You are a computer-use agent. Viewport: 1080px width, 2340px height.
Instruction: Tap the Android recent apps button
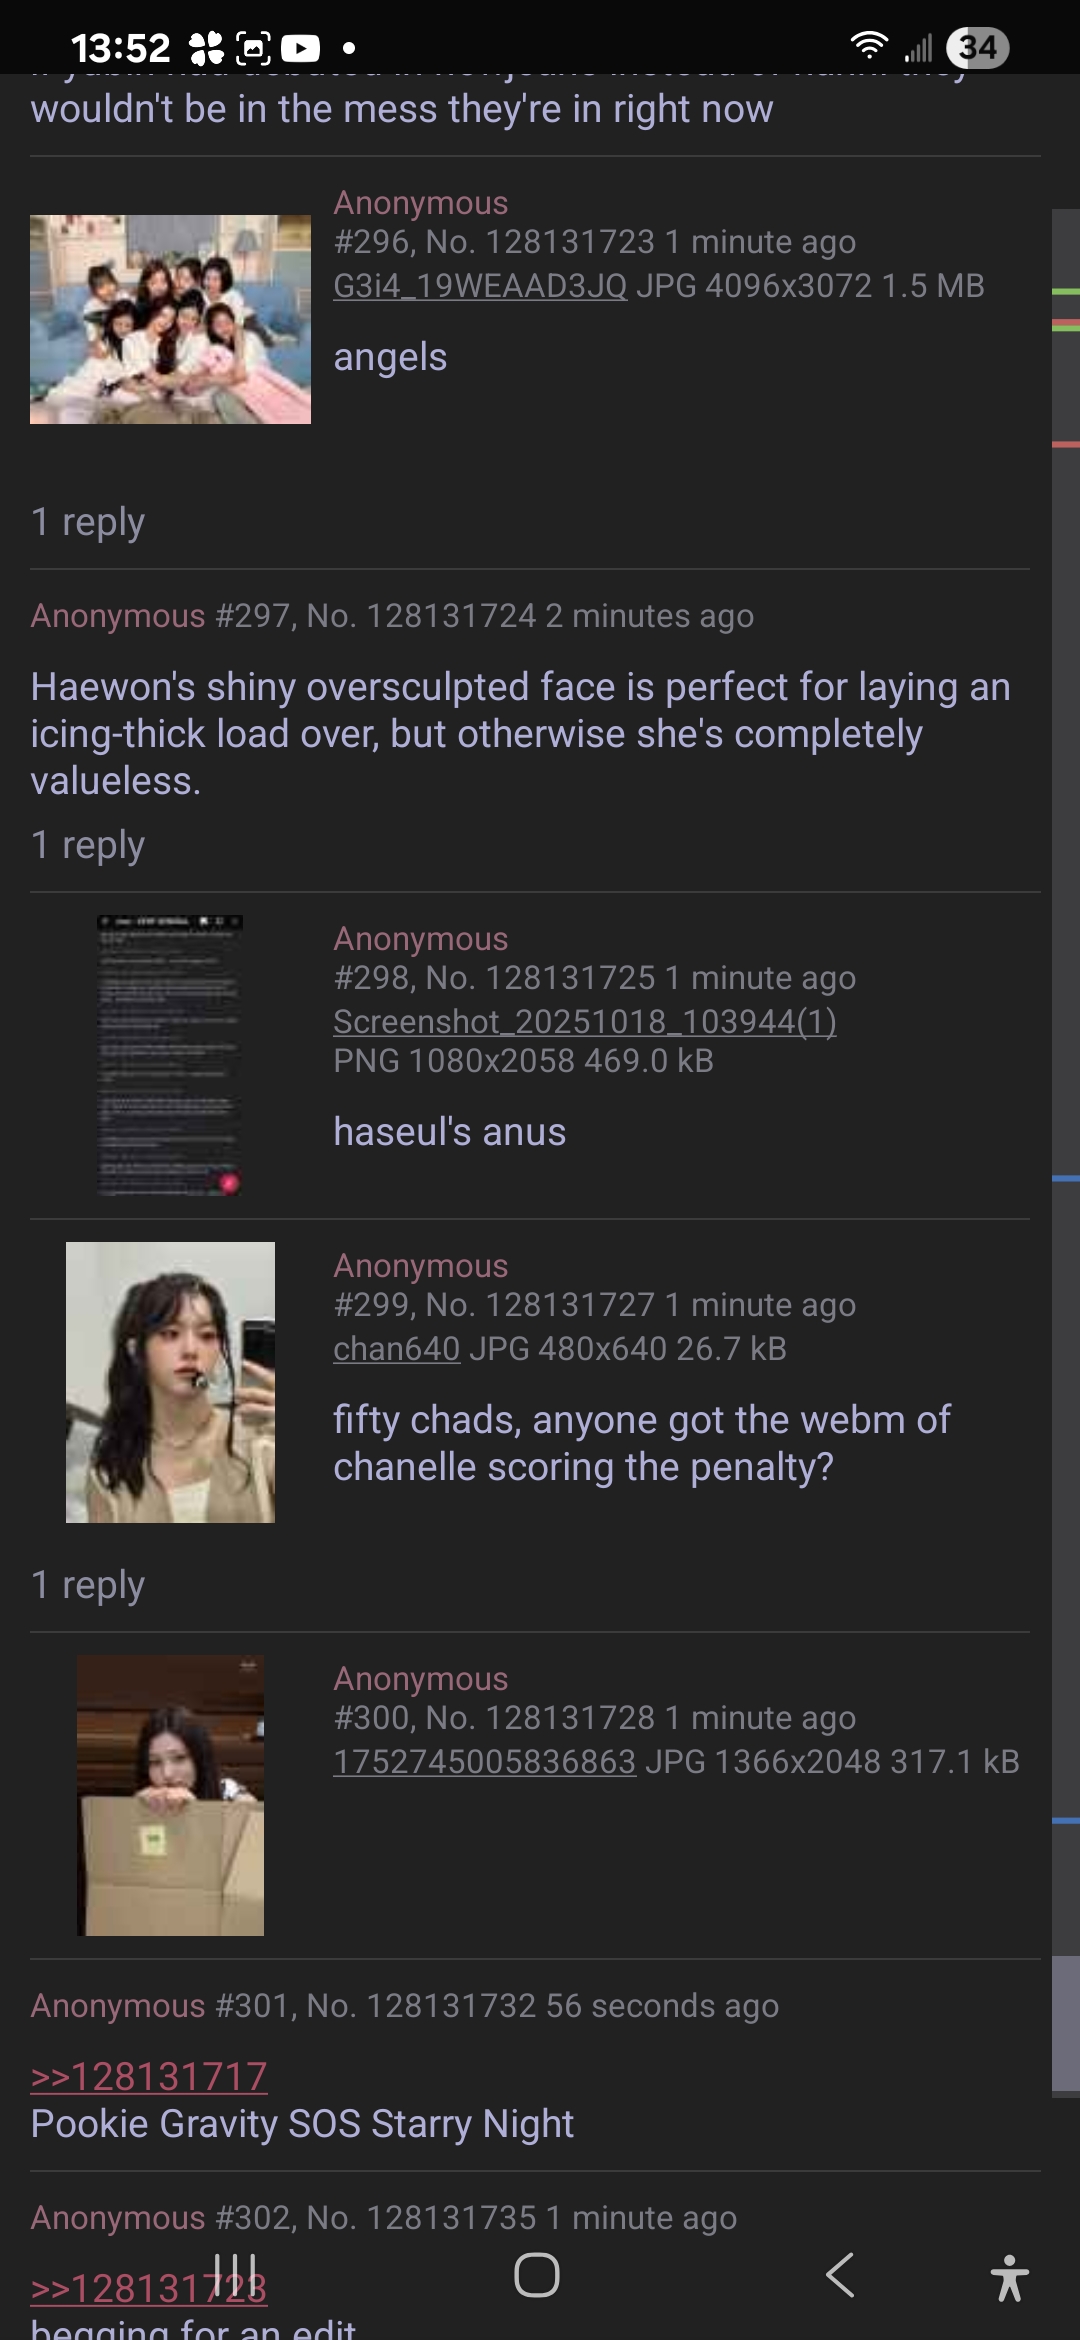coord(236,2276)
